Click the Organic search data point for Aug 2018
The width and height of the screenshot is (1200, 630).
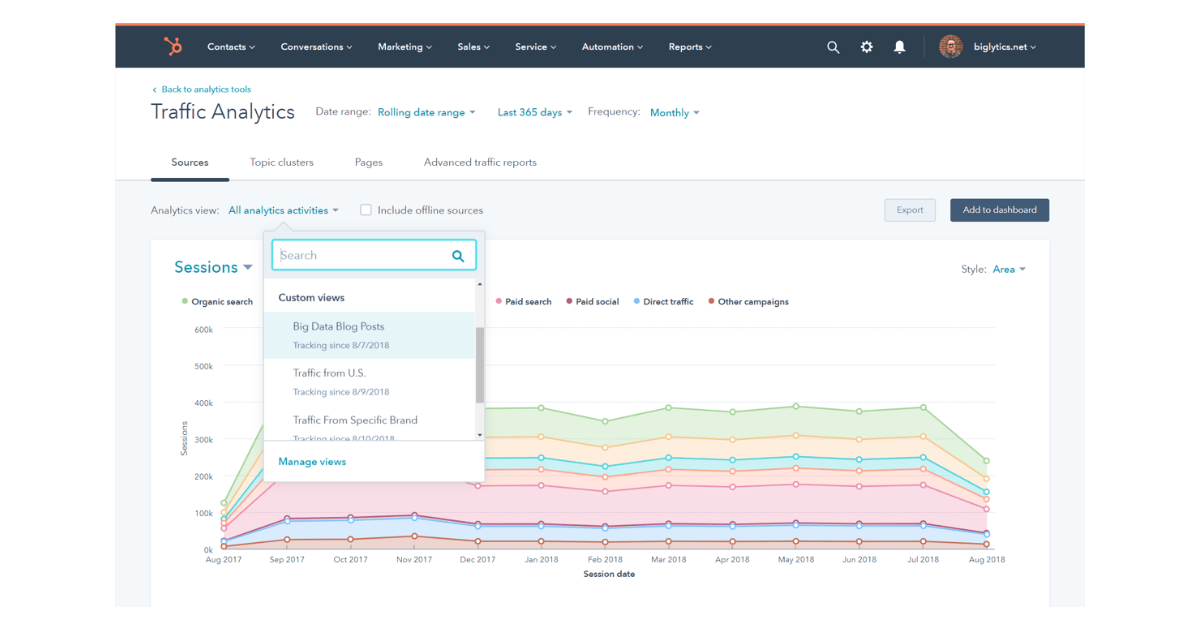coord(987,461)
